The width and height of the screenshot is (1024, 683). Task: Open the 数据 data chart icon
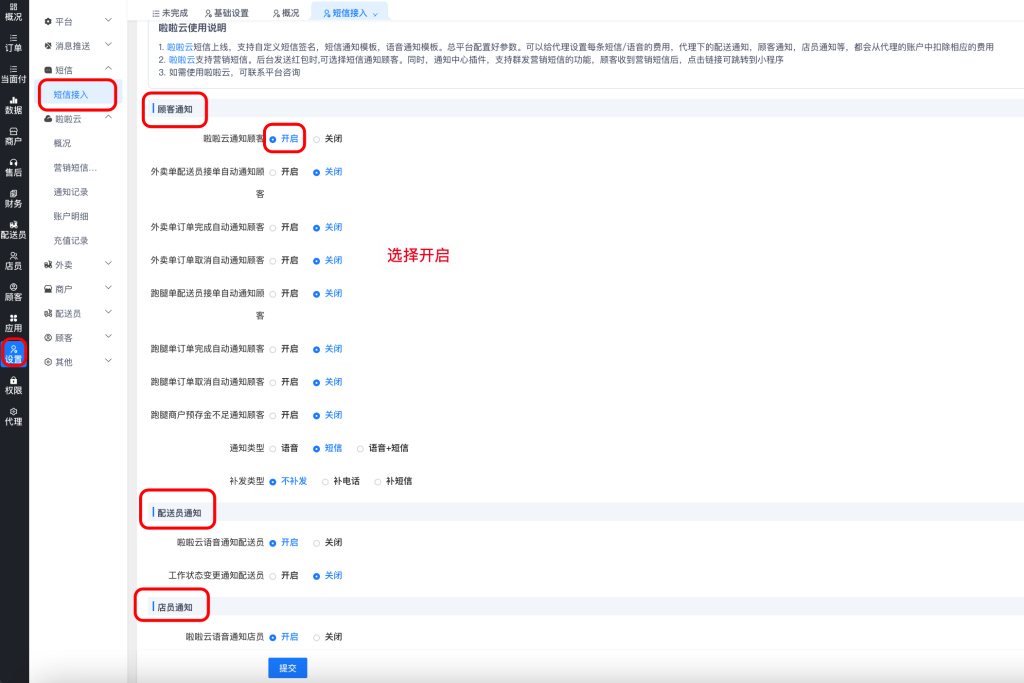(x=13, y=104)
